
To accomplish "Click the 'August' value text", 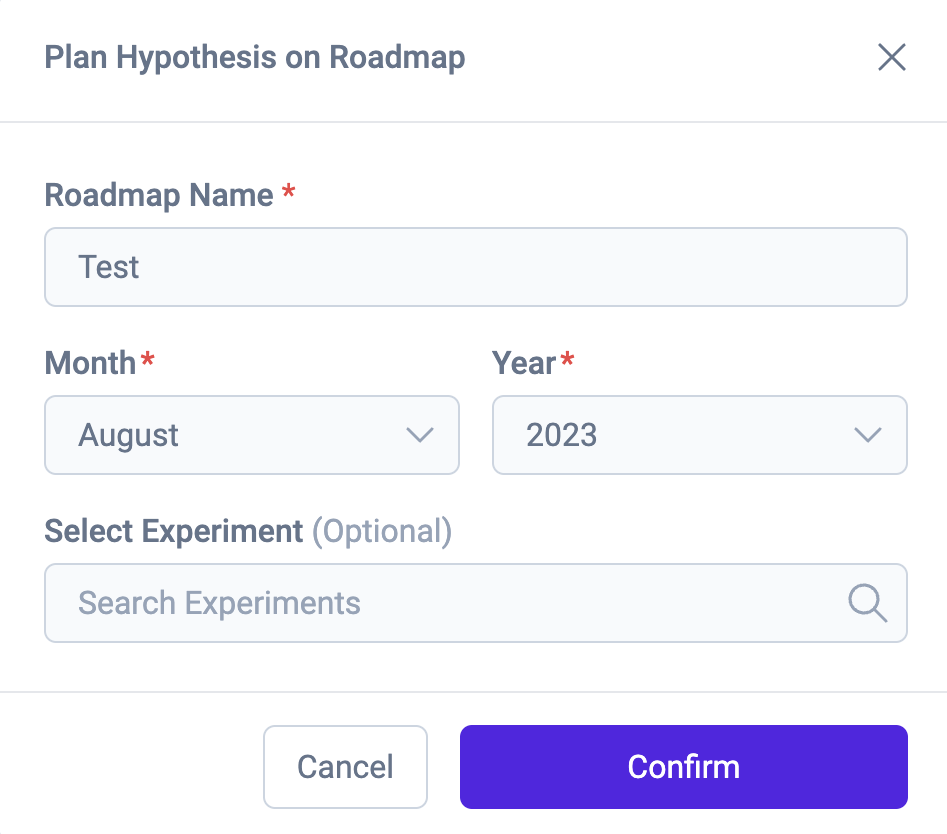I will coord(129,435).
